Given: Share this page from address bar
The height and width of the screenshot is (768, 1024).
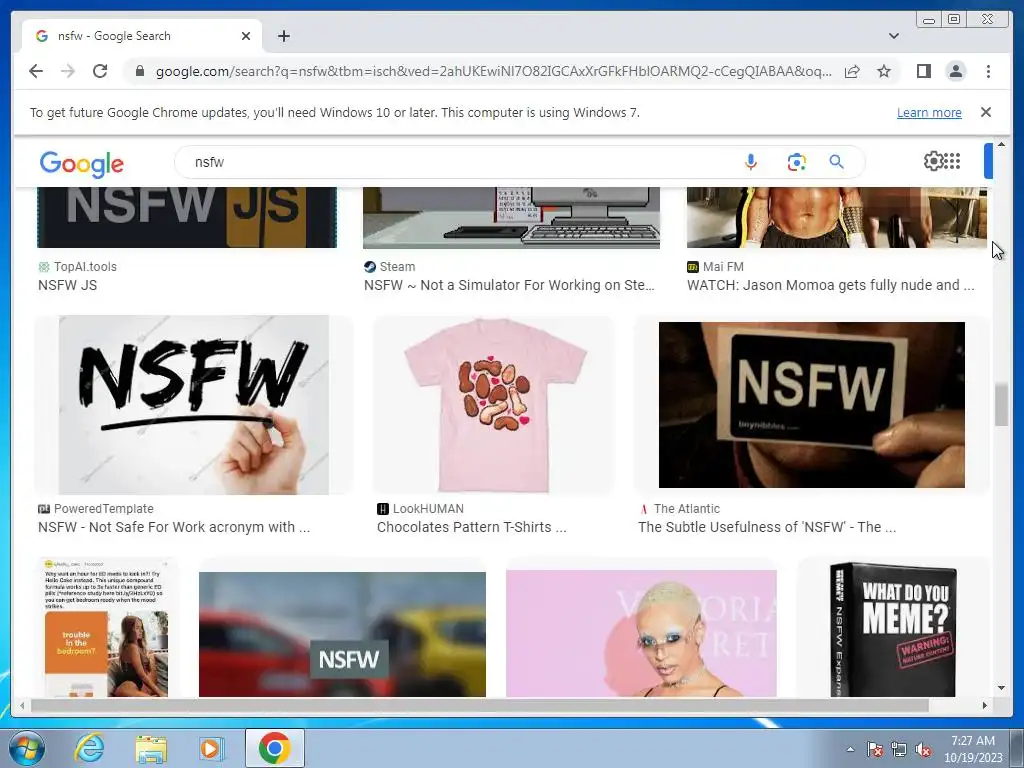Looking at the screenshot, I should [x=852, y=71].
